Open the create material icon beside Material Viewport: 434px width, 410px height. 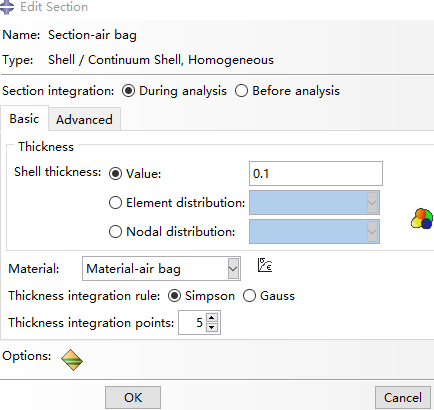pyautogui.click(x=265, y=265)
